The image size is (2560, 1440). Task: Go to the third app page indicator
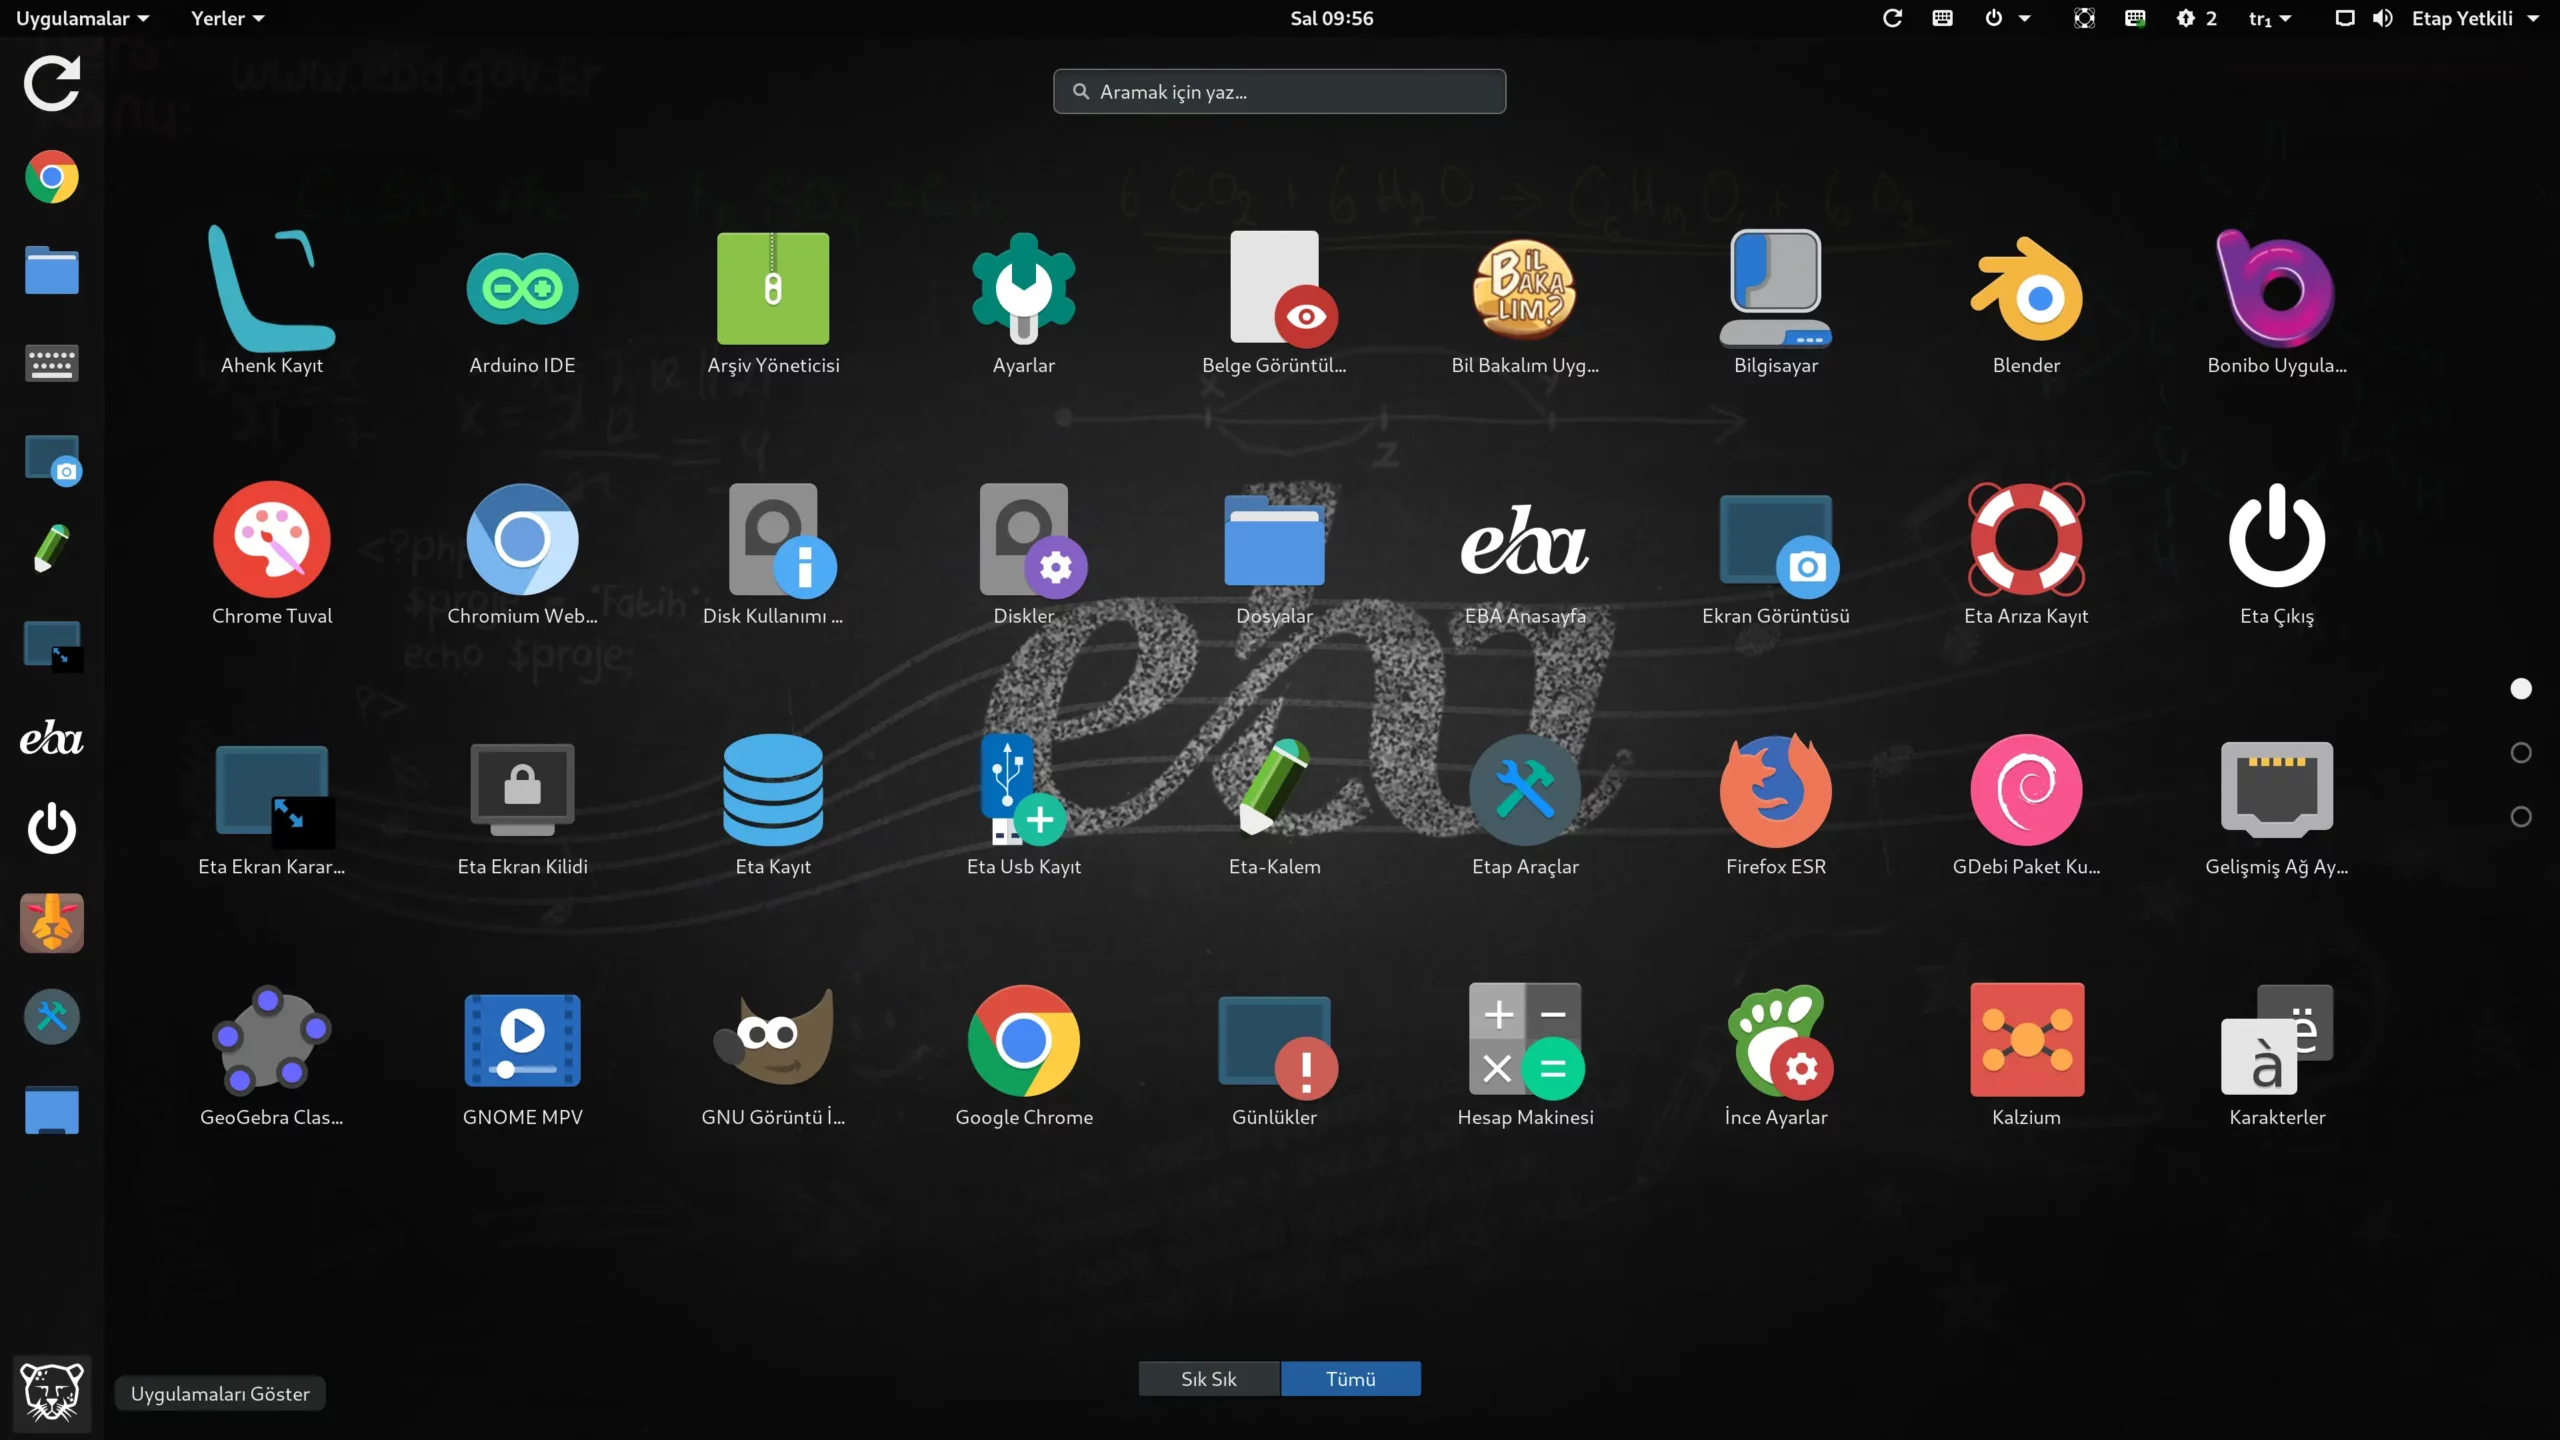point(2521,817)
